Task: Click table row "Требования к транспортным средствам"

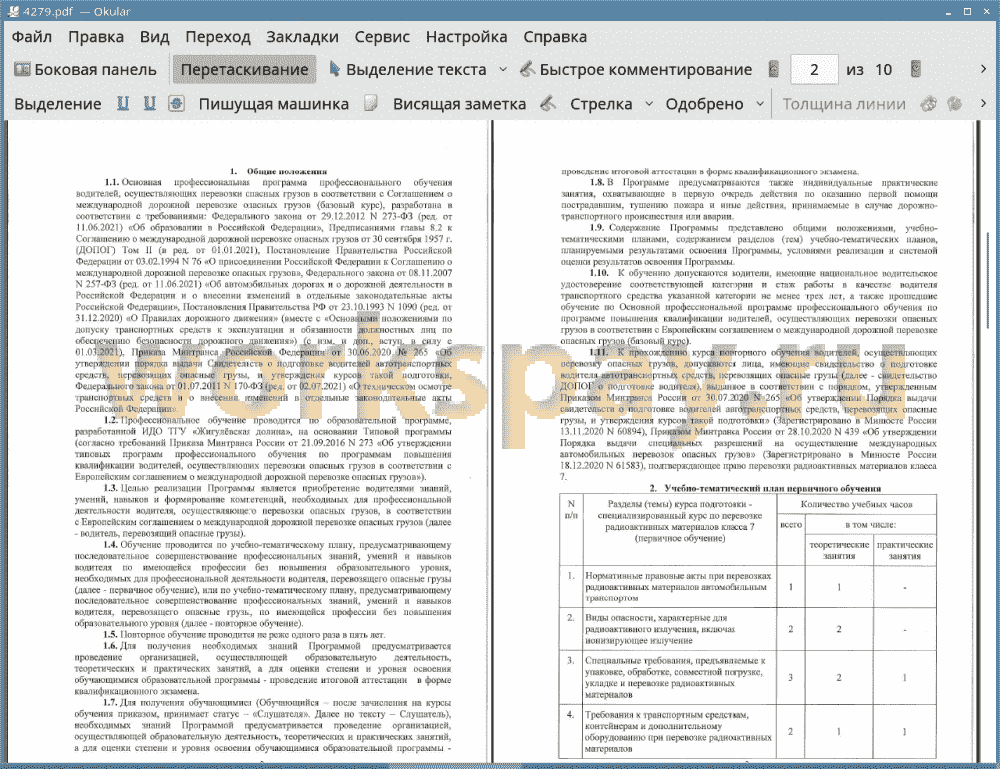Action: (748, 731)
